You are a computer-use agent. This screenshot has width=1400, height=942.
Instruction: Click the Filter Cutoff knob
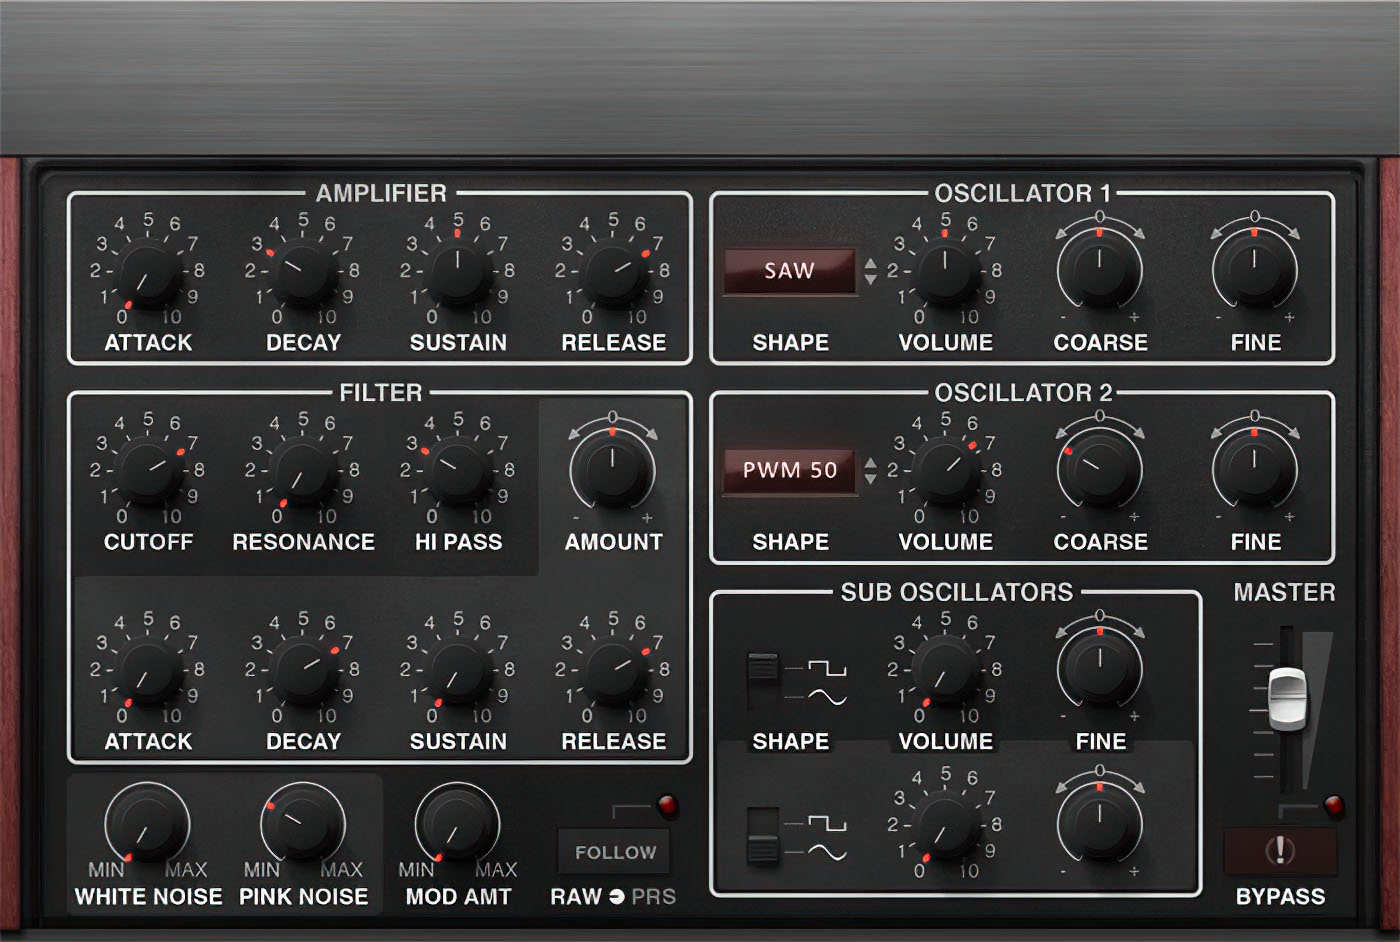point(148,471)
